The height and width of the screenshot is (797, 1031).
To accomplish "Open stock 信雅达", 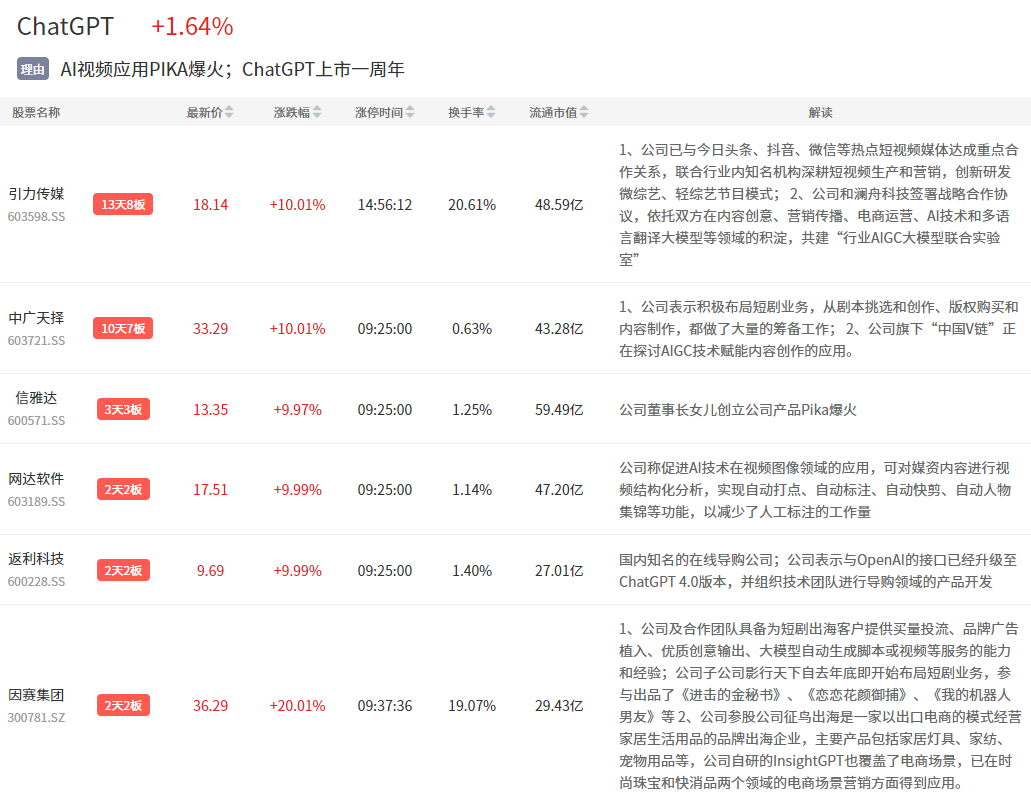I will 36,398.
